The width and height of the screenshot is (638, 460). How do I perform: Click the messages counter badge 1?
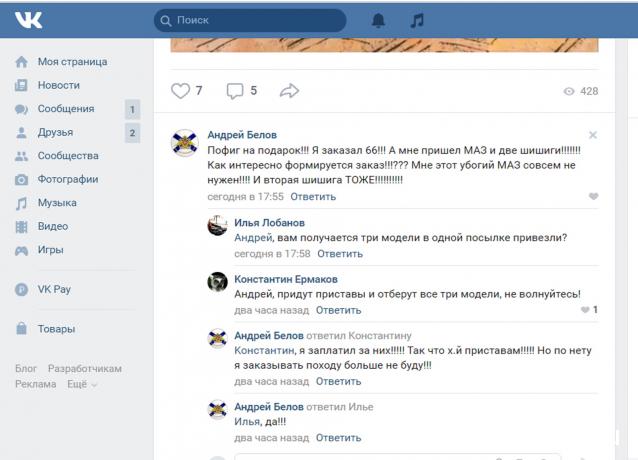(132, 109)
